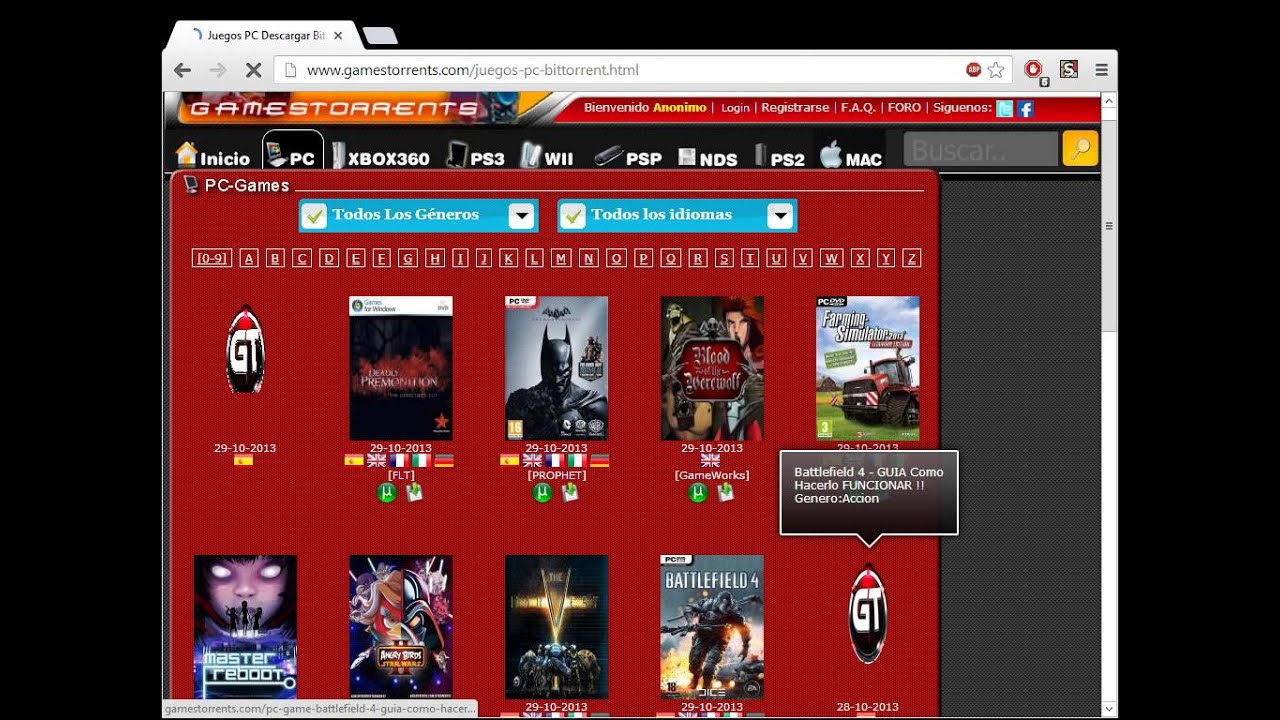Filter games by [0-9] index
The width and height of the screenshot is (1280, 720).
click(211, 258)
